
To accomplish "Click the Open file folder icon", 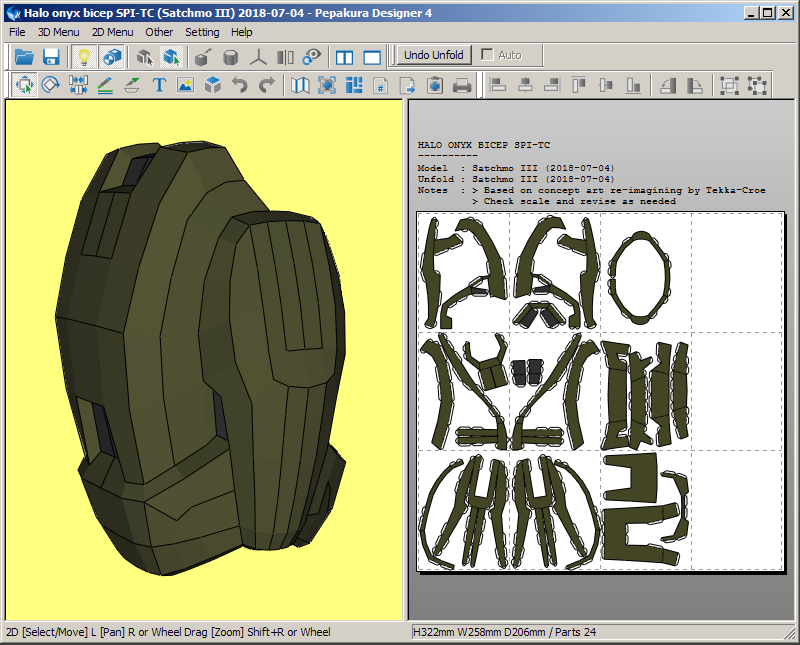I will [x=24, y=57].
